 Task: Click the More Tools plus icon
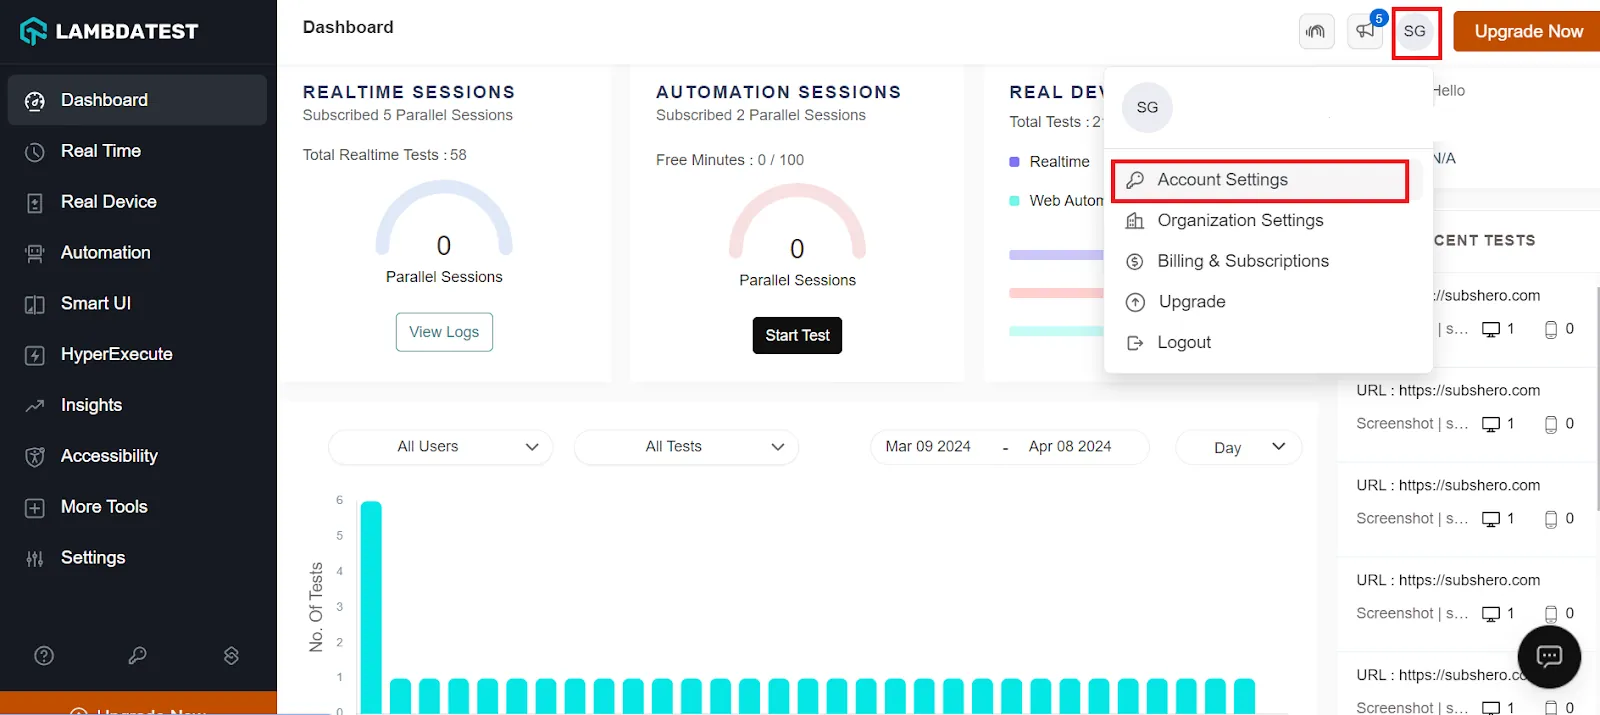tap(35, 508)
